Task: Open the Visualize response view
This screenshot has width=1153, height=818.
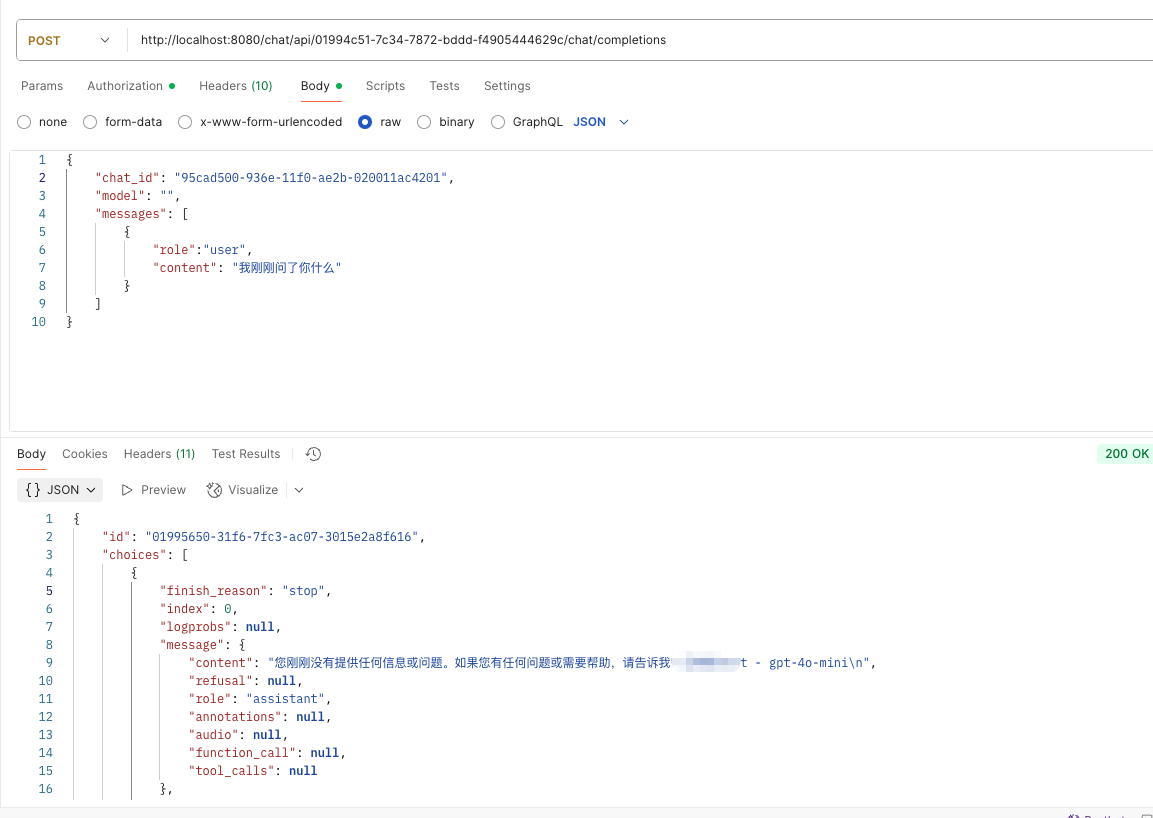Action: click(x=243, y=490)
